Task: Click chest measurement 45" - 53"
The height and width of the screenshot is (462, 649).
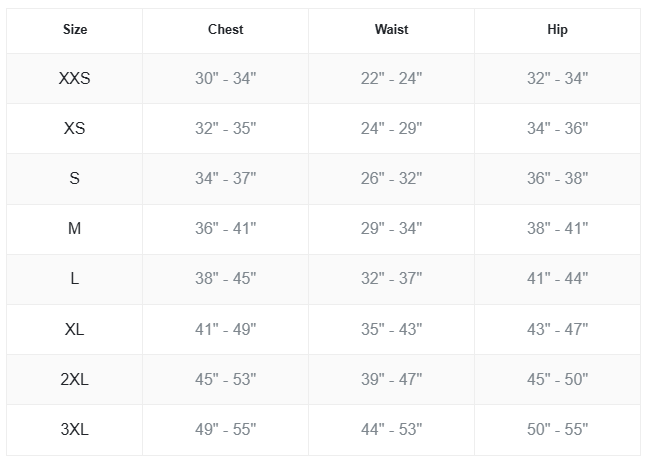Action: pyautogui.click(x=226, y=379)
